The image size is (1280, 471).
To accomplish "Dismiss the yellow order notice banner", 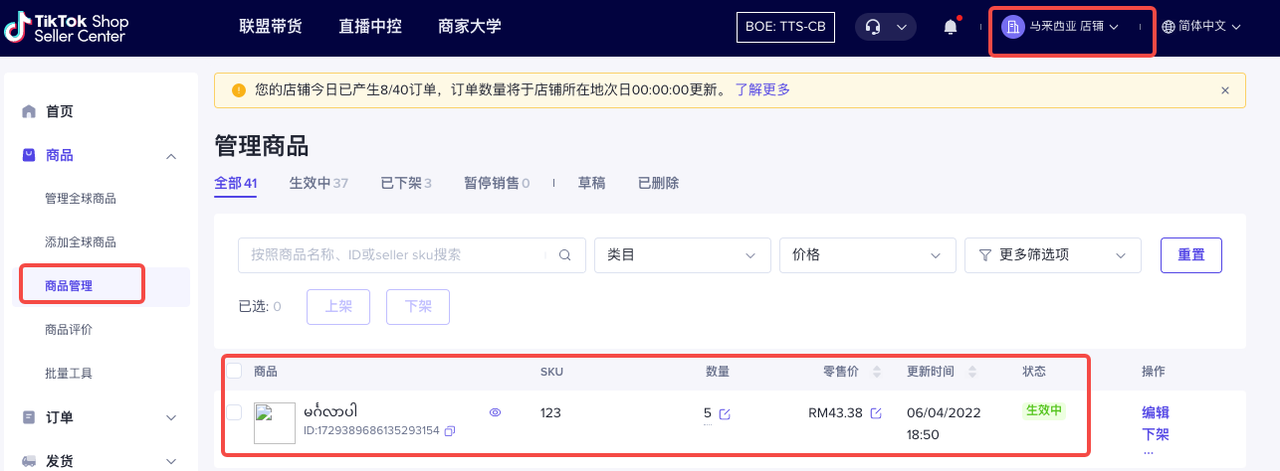I will point(1225,90).
